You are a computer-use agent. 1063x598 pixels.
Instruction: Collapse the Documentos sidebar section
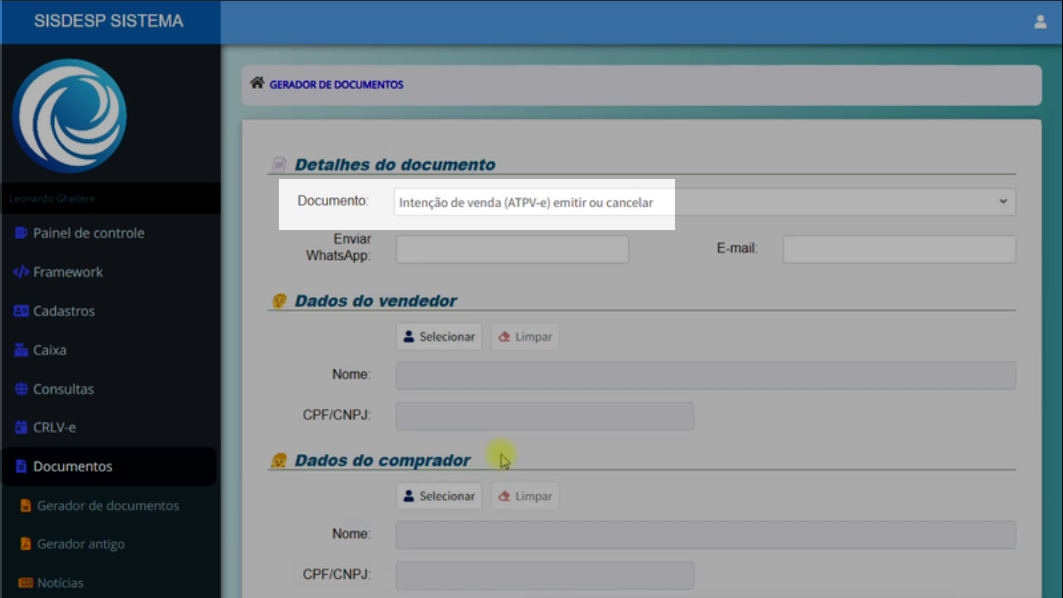point(72,467)
